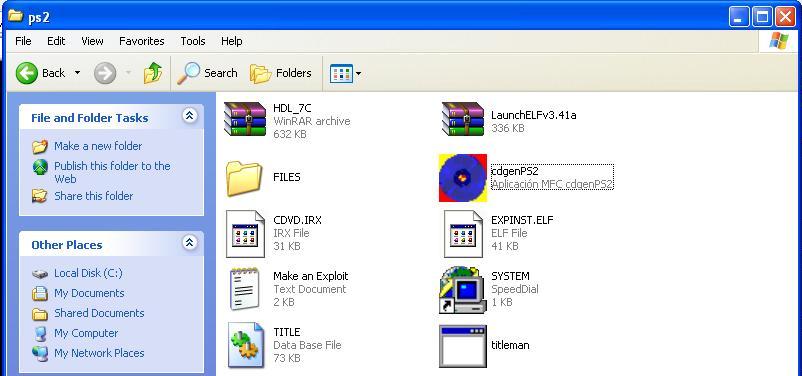
Task: Open the Views dropdown arrow in toolbar
Action: (x=358, y=74)
